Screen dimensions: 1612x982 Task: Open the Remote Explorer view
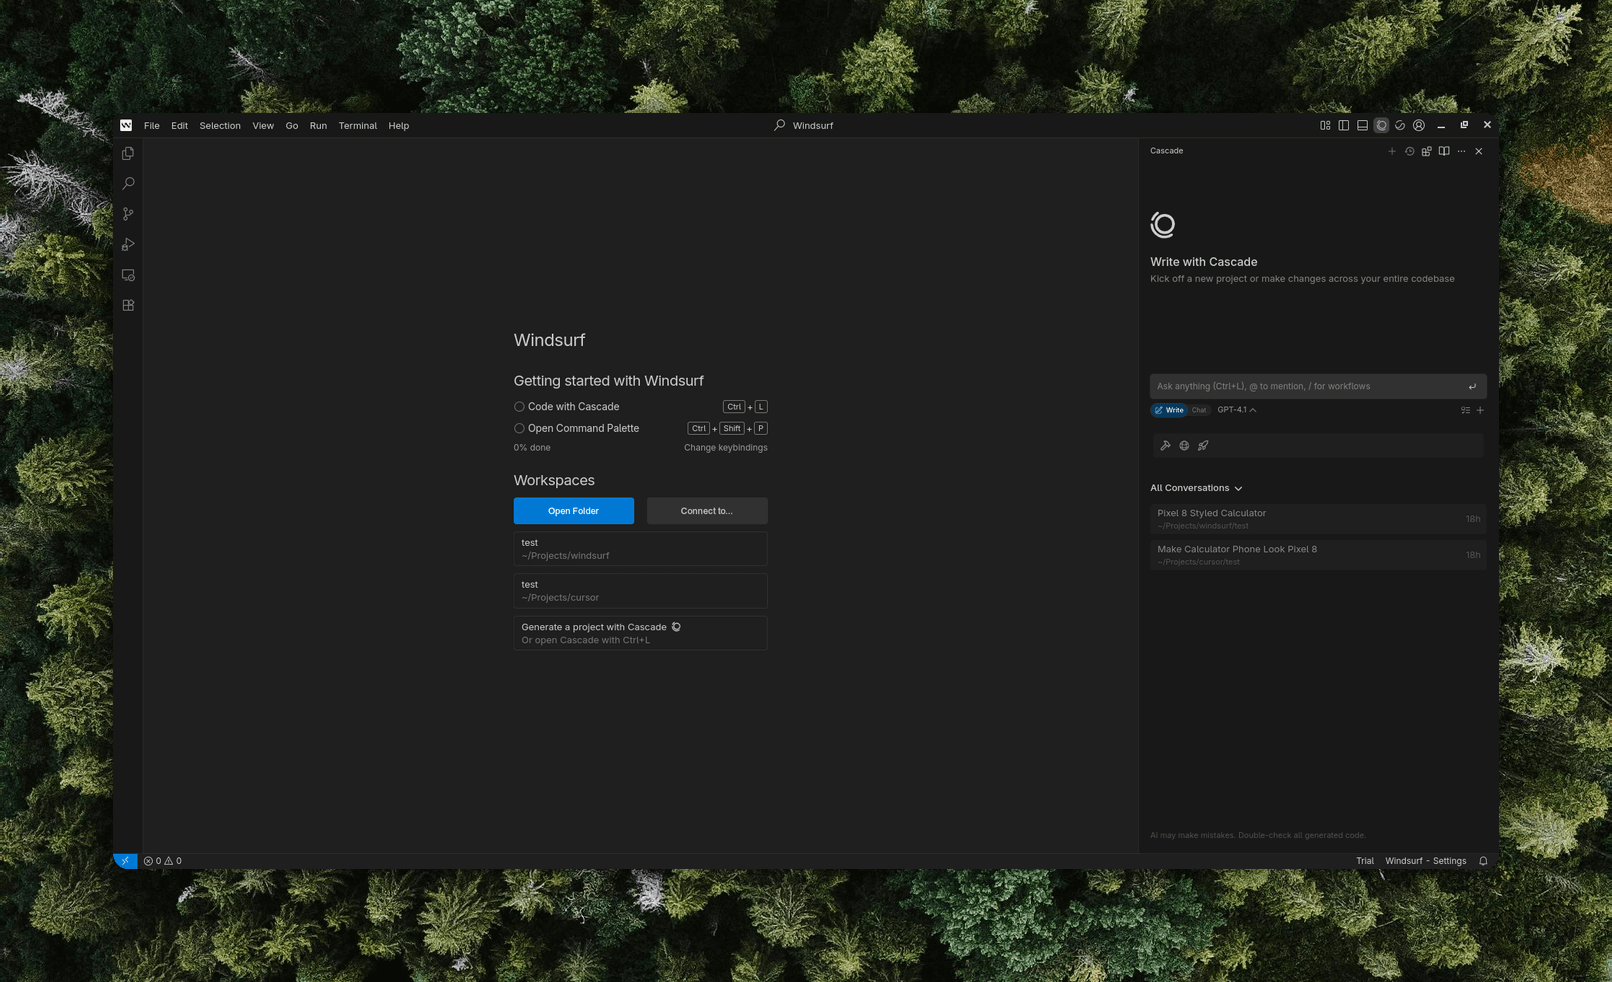[x=128, y=275]
